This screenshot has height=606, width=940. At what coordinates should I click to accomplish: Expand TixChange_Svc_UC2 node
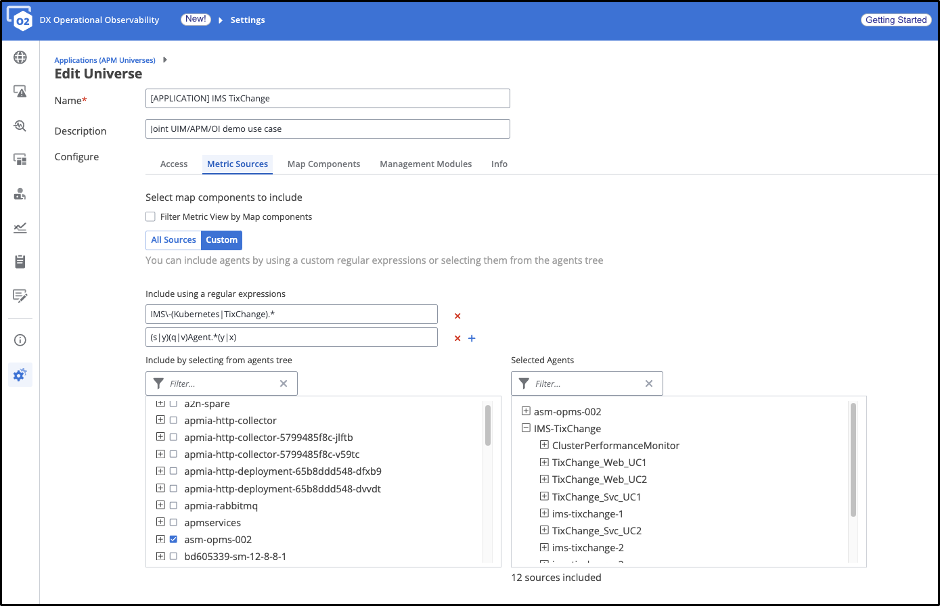[544, 530]
